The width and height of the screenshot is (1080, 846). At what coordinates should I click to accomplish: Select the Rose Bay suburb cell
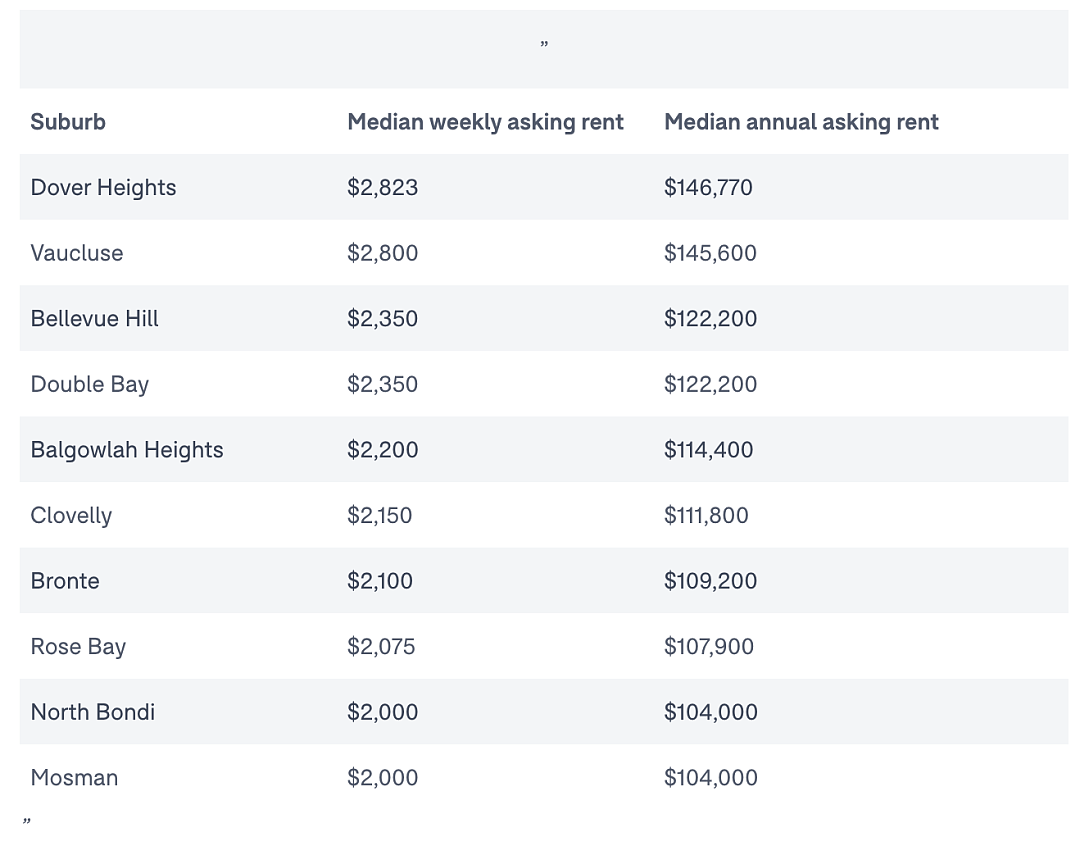click(78, 646)
